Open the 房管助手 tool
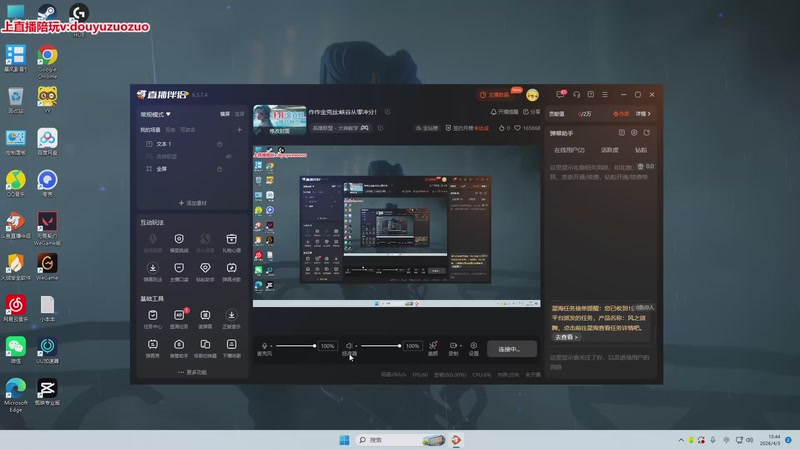The image size is (800, 450). pos(179,344)
